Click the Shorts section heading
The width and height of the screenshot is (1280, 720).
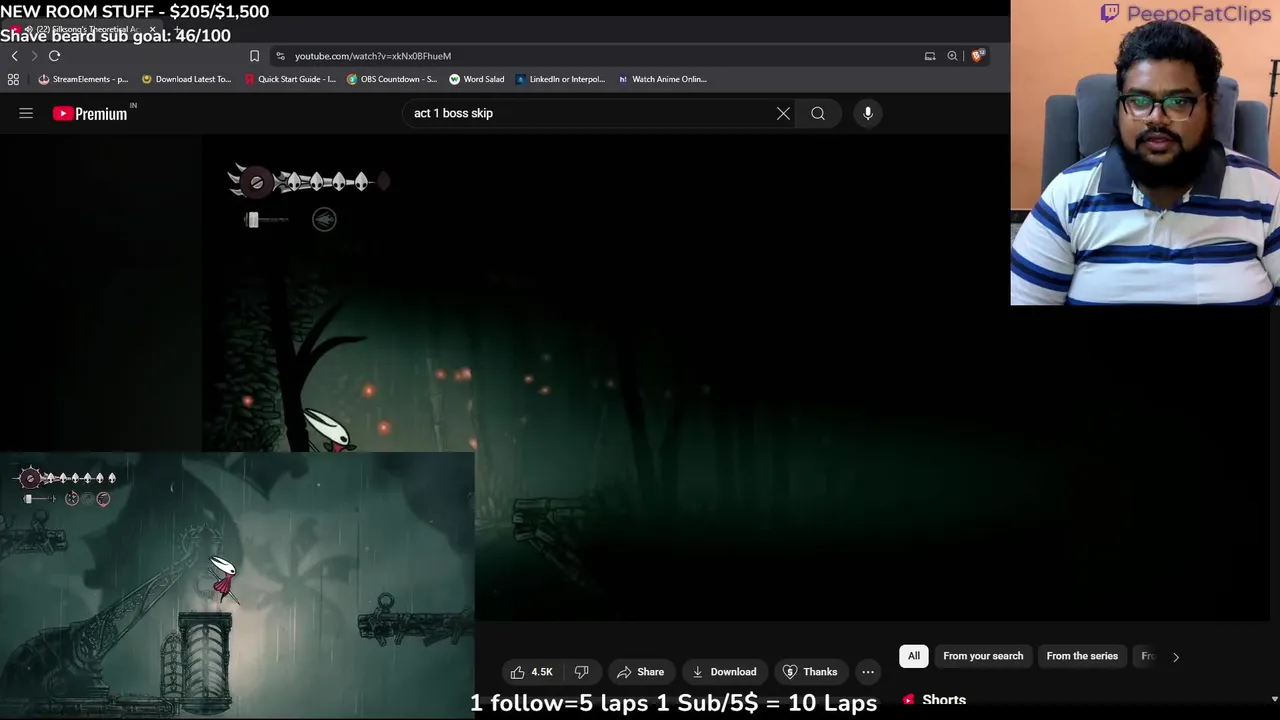click(x=944, y=700)
